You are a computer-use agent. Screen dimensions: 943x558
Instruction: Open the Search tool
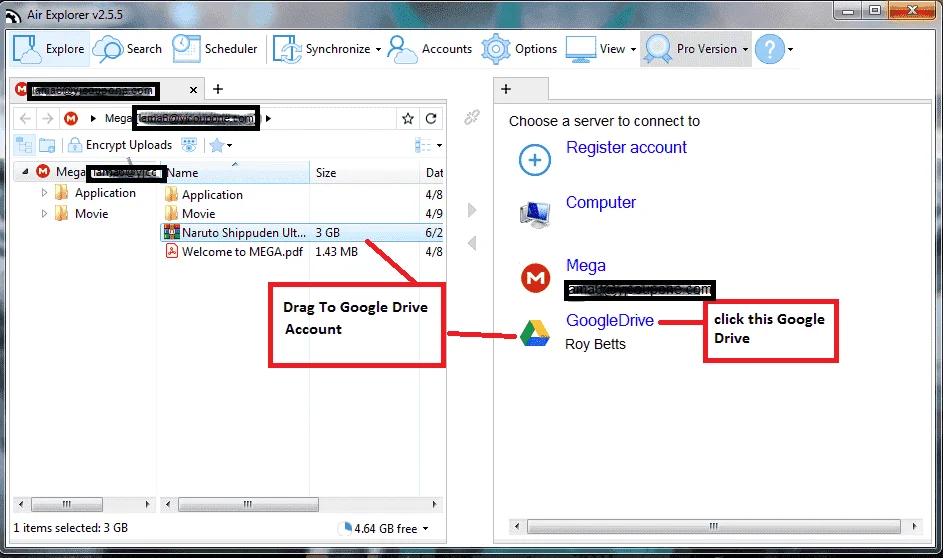point(128,49)
